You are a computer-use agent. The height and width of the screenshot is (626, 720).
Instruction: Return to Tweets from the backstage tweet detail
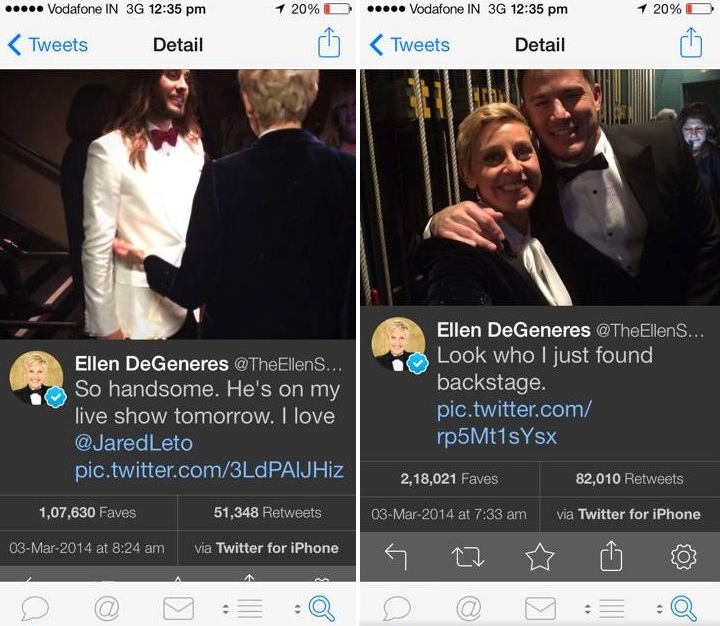coord(409,45)
